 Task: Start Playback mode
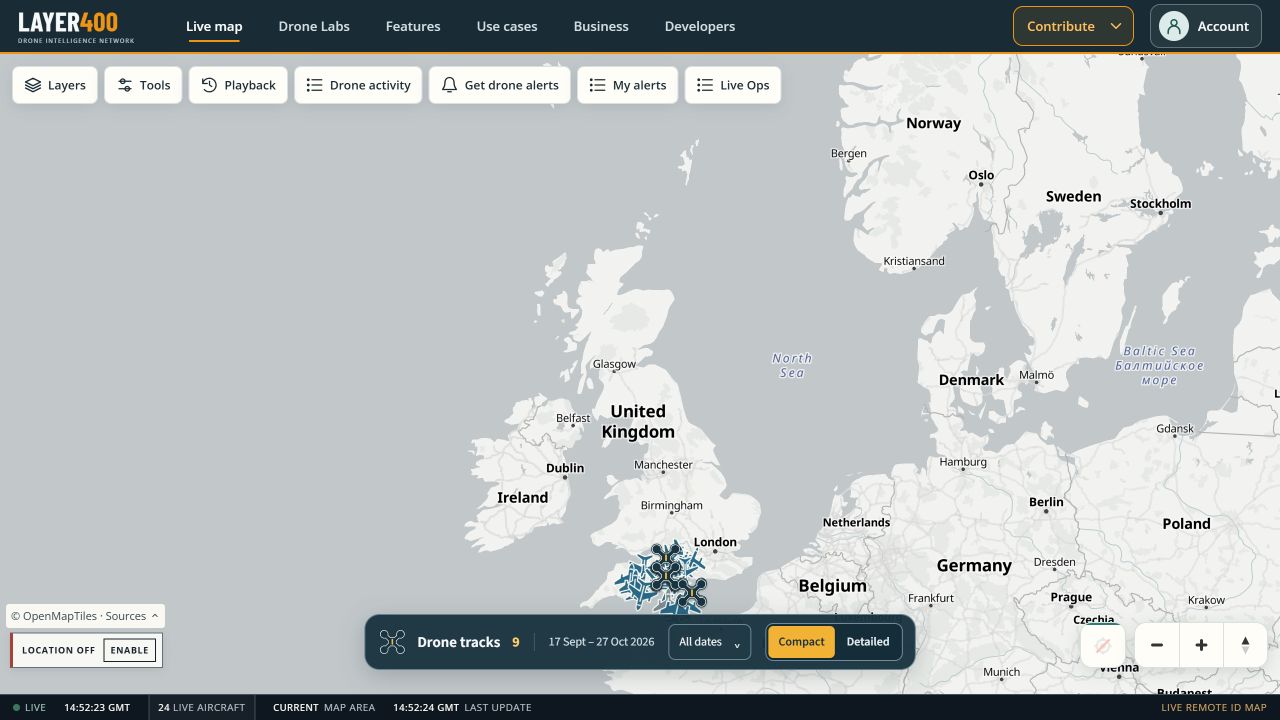(238, 85)
